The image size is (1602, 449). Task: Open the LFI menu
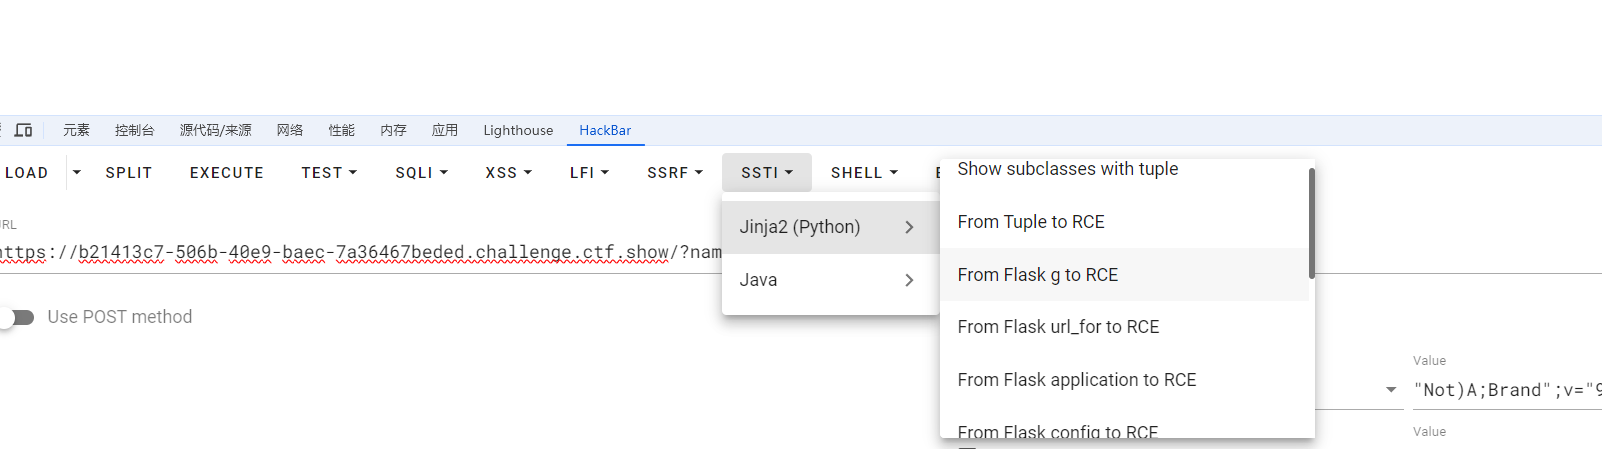pos(589,173)
